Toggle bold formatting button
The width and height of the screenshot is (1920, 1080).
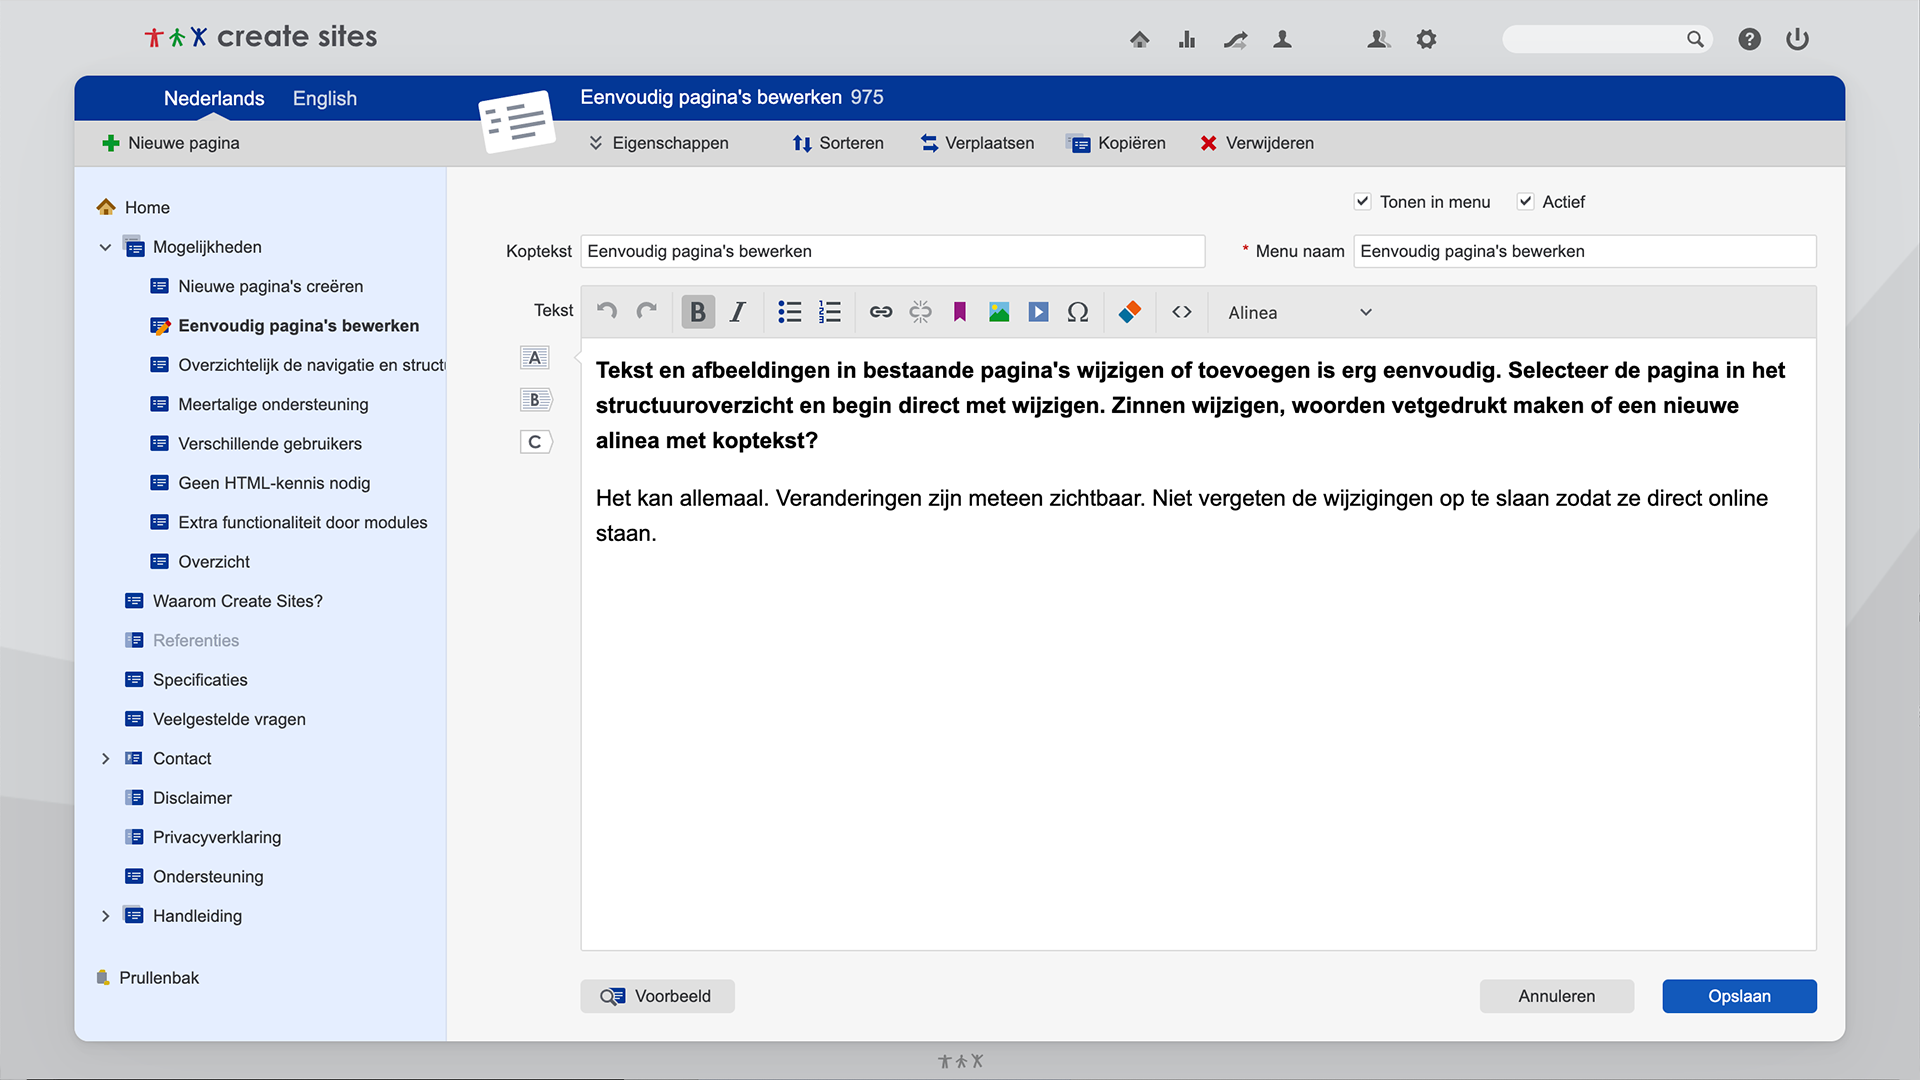click(x=698, y=312)
